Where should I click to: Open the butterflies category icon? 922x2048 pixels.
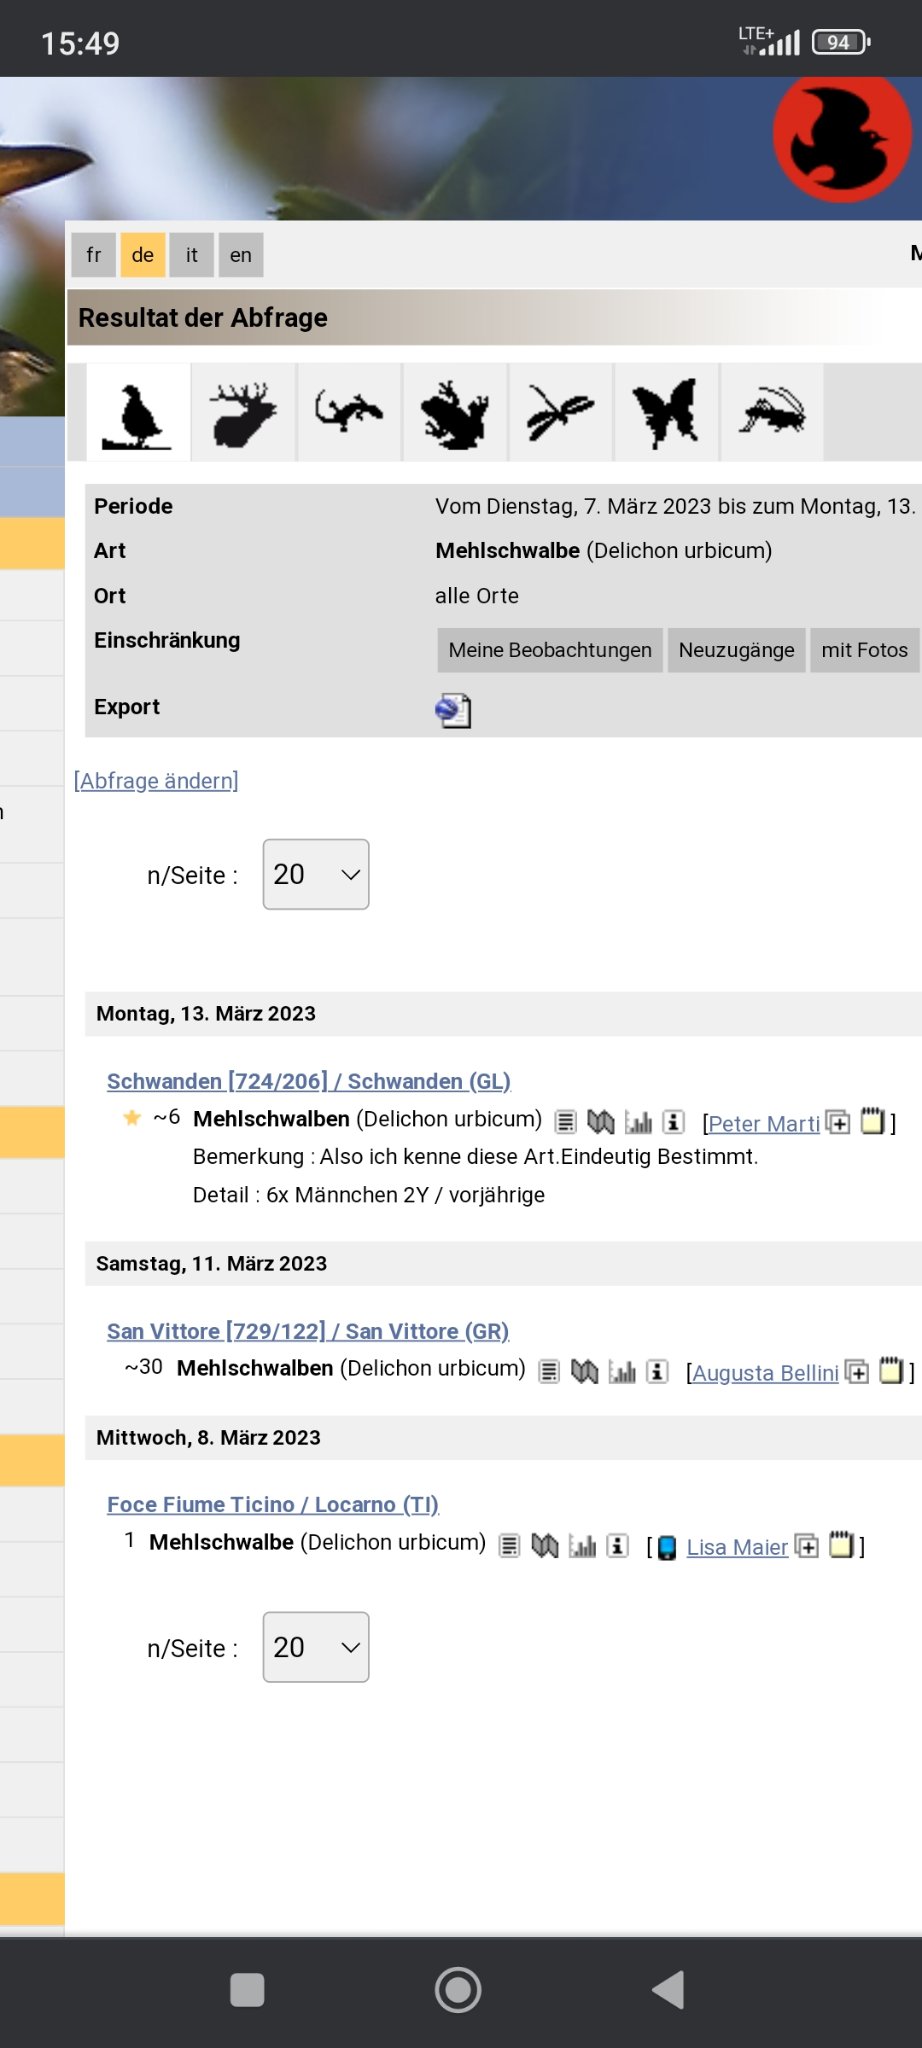coord(666,413)
